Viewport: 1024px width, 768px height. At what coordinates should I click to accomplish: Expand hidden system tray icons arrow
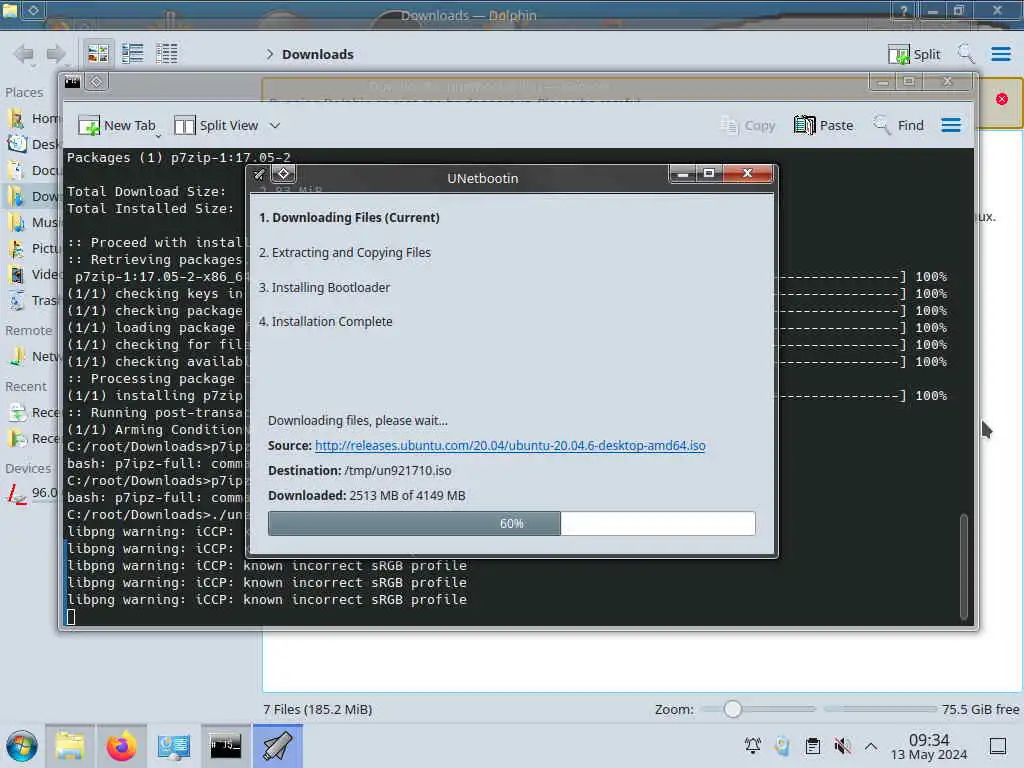pos(871,746)
